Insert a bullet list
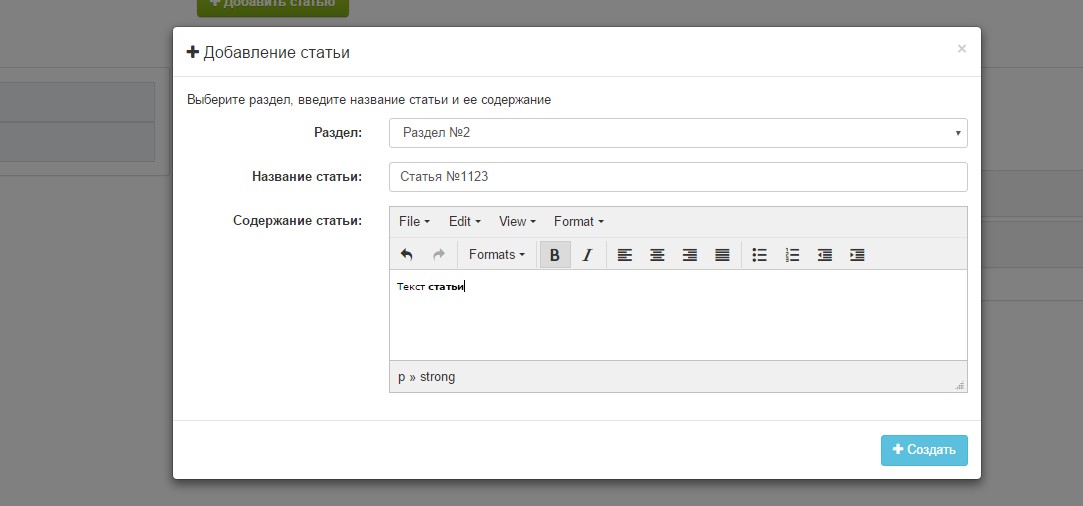This screenshot has height=506, width=1083. pyautogui.click(x=760, y=255)
